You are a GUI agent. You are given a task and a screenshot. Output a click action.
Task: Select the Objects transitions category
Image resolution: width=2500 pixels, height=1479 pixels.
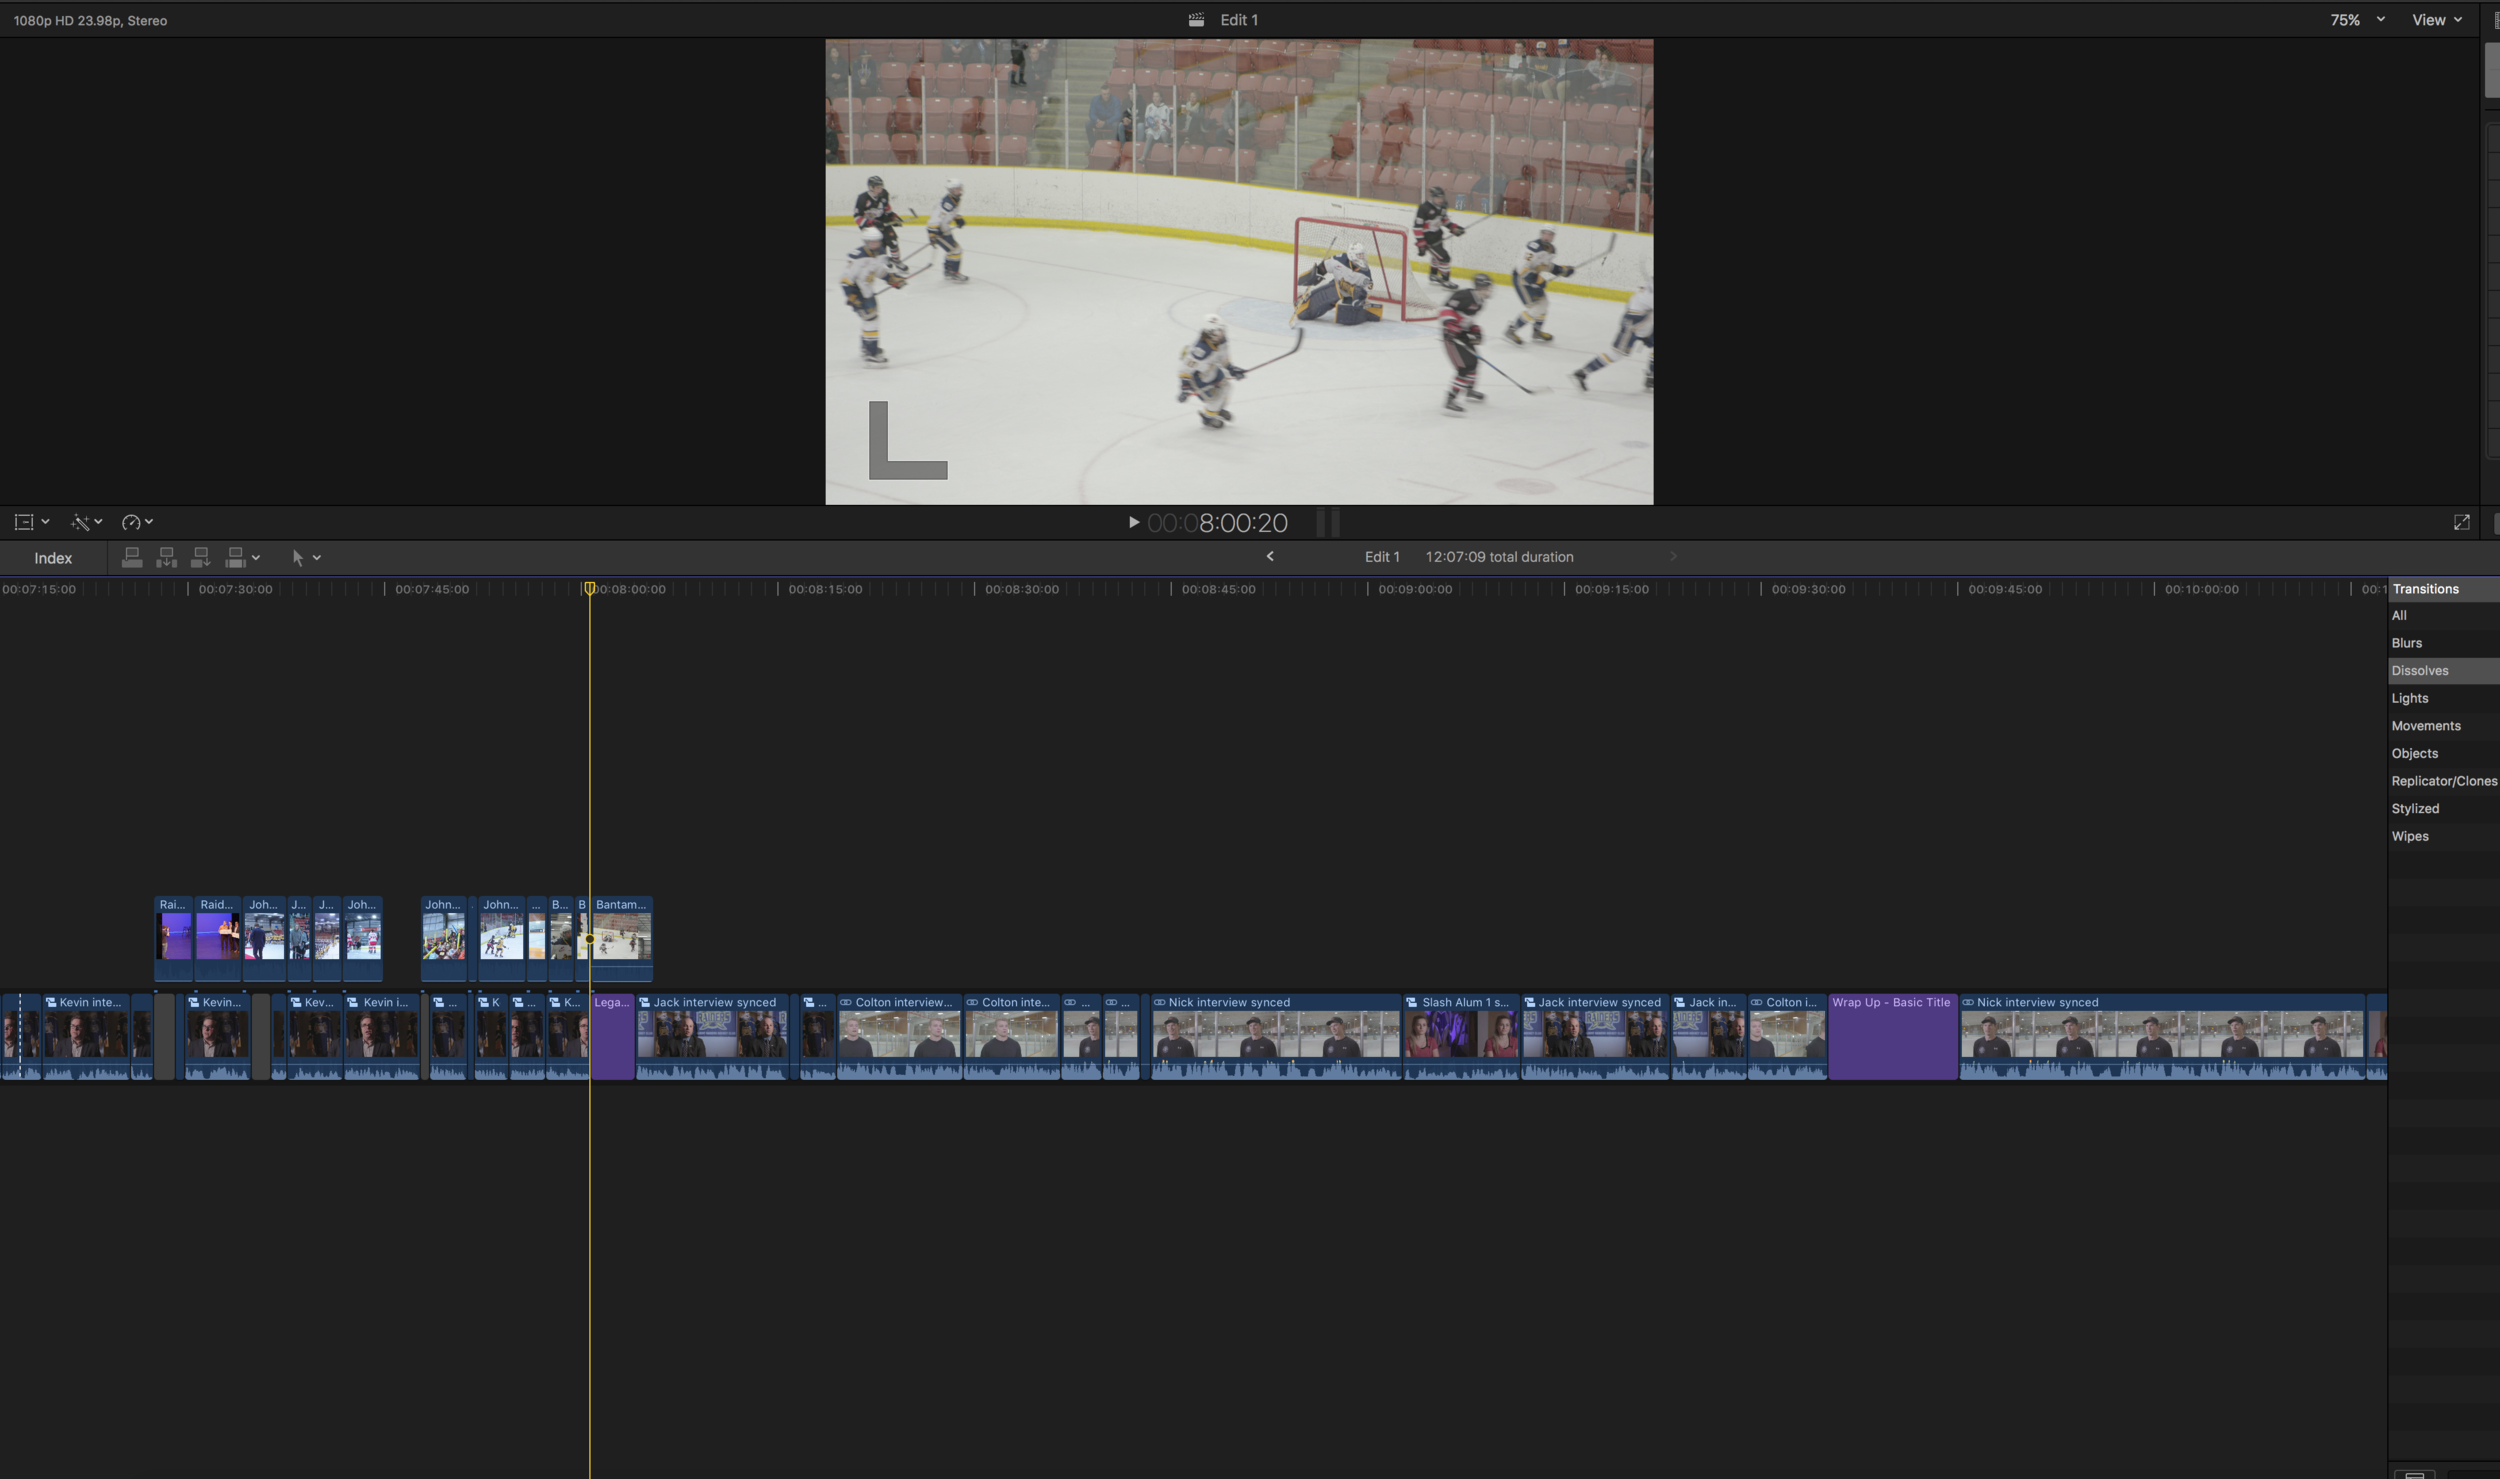point(2444,753)
